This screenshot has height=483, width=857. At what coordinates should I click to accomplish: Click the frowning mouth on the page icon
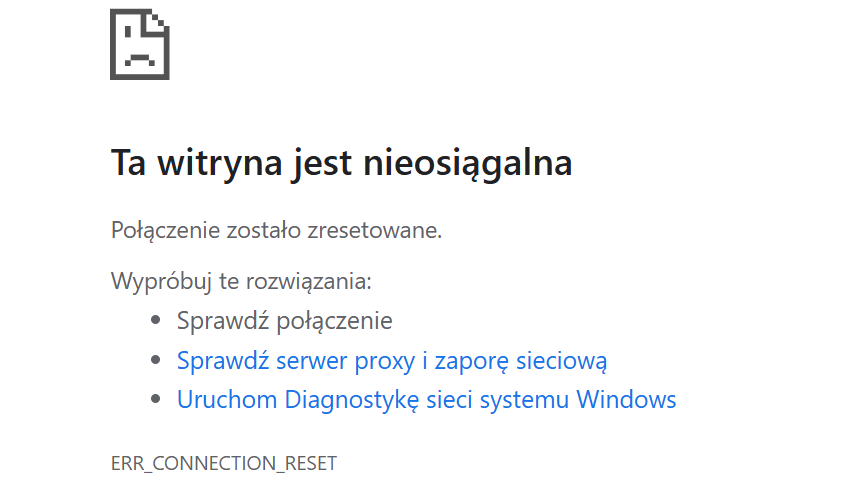pyautogui.click(x=140, y=60)
